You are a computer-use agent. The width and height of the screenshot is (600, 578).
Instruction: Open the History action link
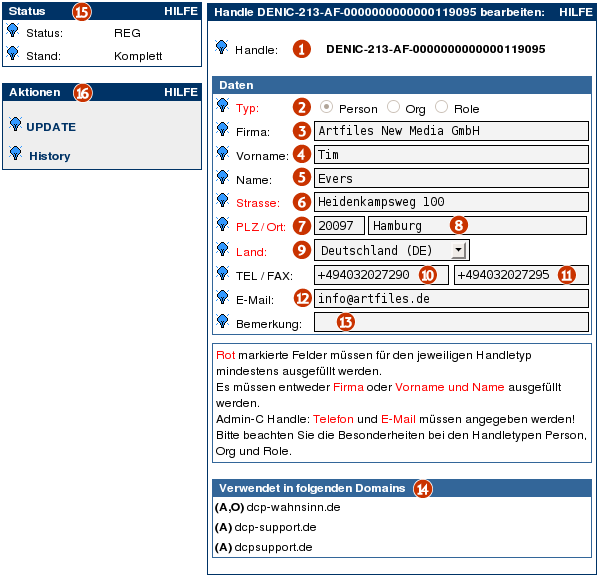(x=50, y=156)
